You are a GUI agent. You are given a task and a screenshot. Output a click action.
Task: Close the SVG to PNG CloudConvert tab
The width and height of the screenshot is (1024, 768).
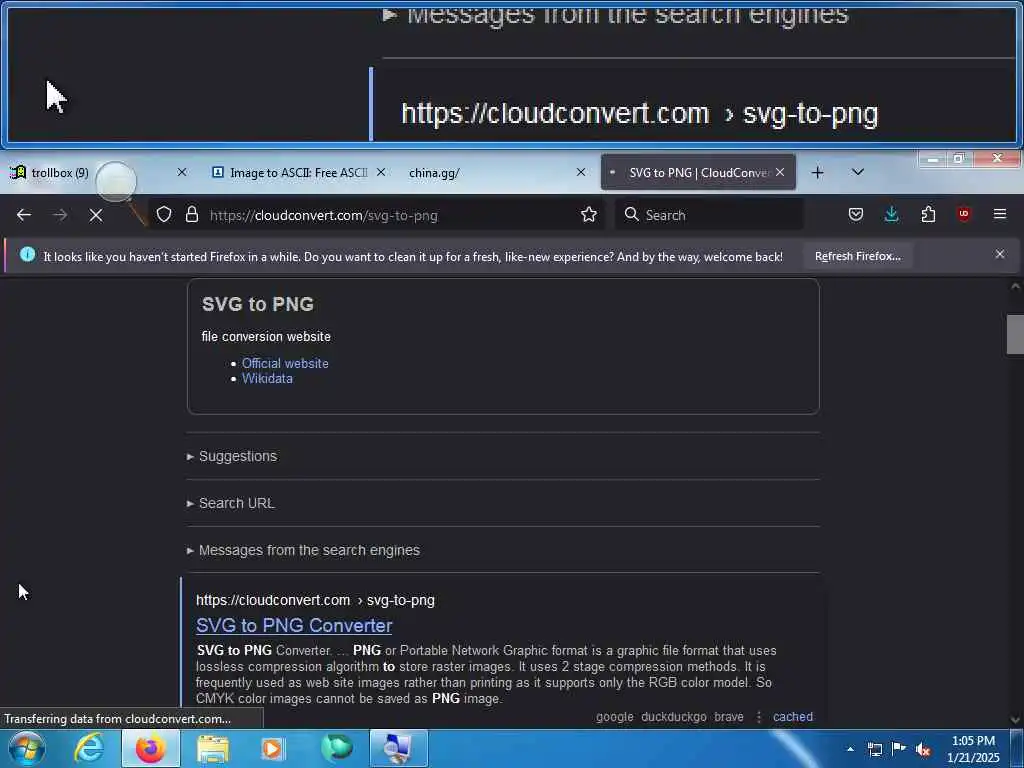click(780, 172)
